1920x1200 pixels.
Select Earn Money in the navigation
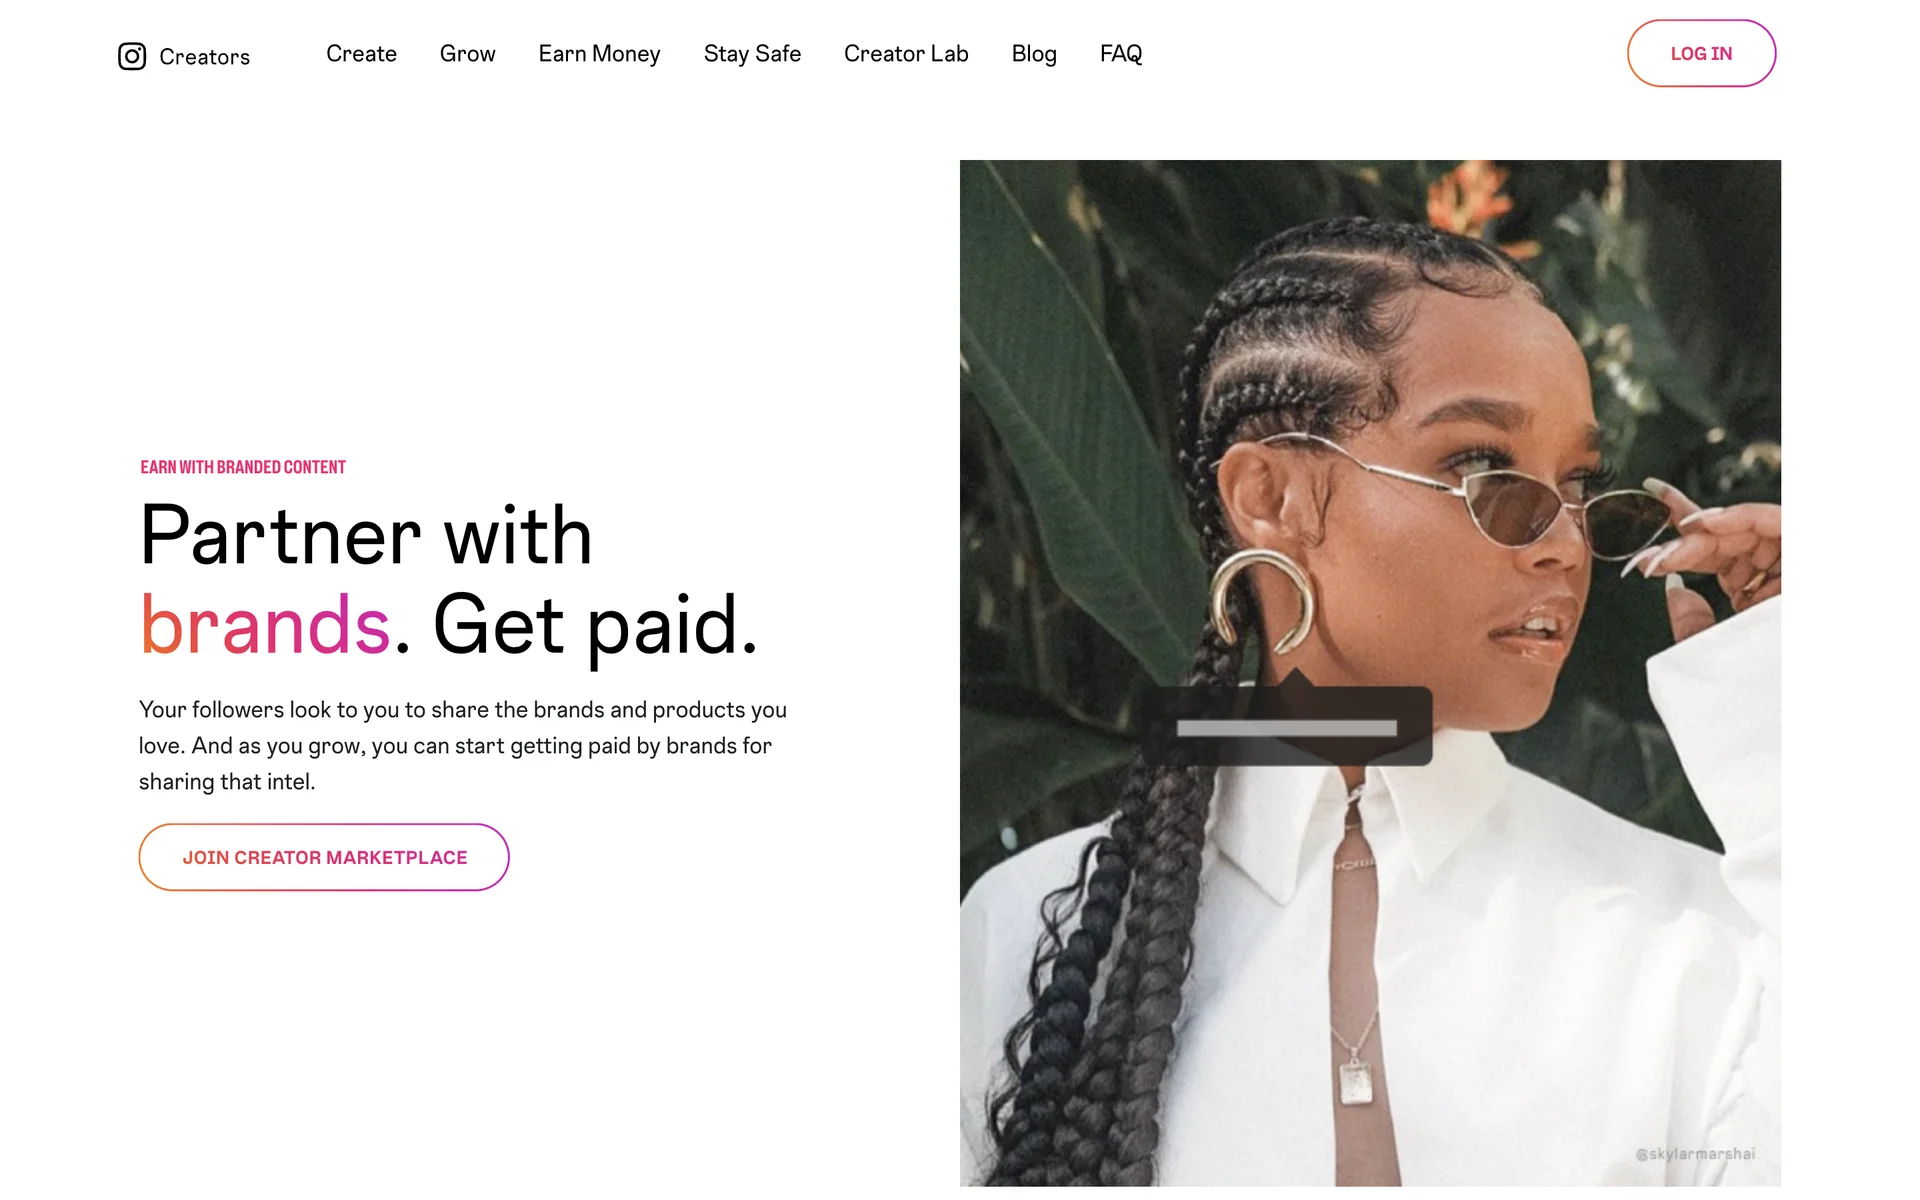point(599,54)
